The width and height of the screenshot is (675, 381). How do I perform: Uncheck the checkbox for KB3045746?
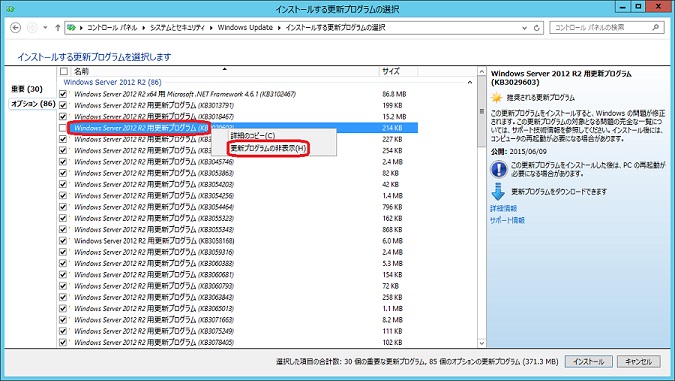point(63,162)
